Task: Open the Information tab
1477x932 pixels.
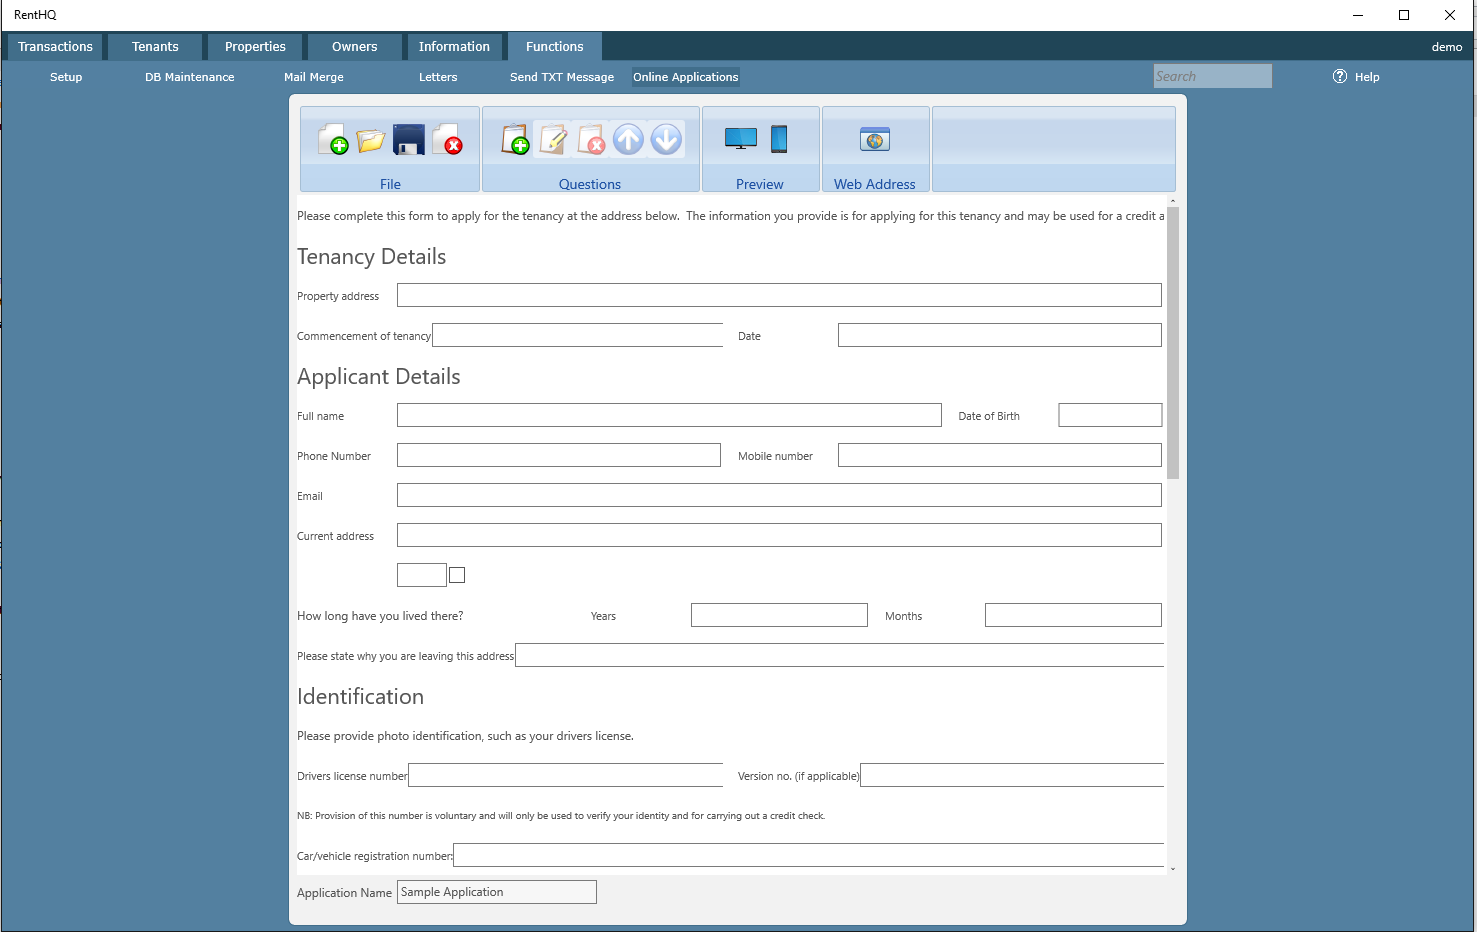Action: tap(455, 47)
